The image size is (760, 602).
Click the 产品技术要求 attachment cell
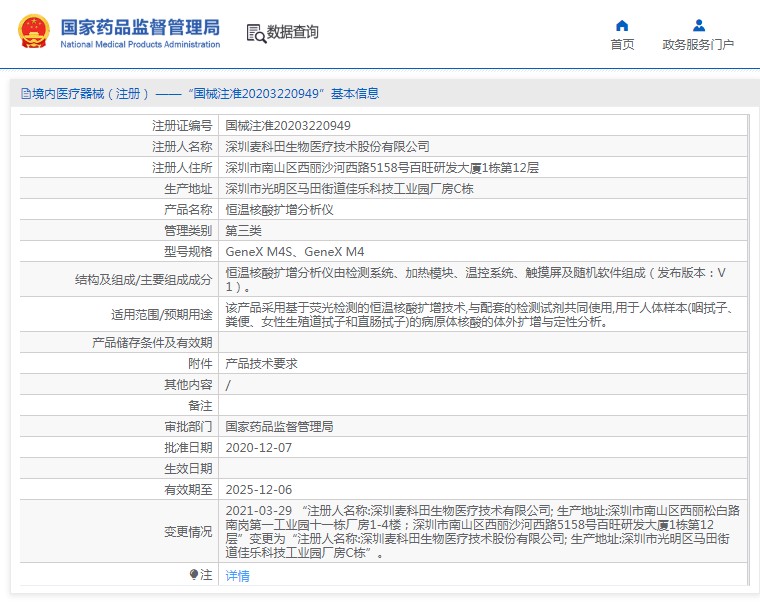pos(261,363)
